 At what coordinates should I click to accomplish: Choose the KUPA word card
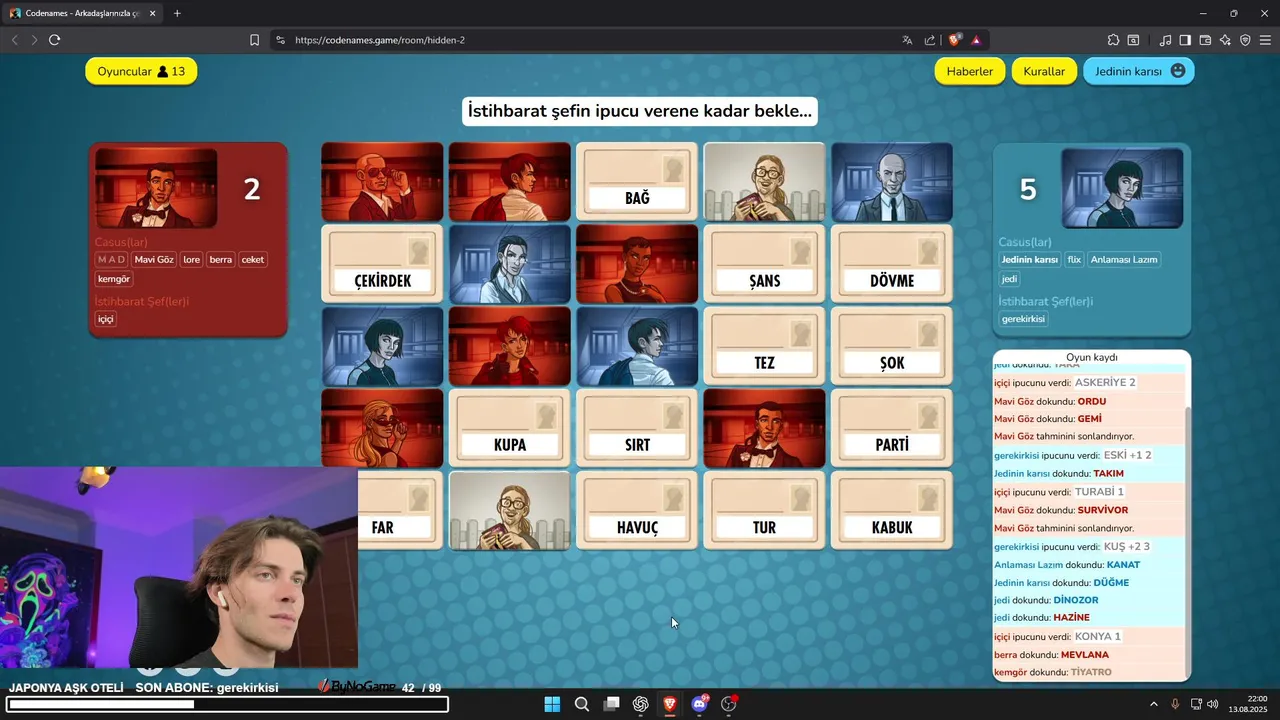tap(509, 428)
